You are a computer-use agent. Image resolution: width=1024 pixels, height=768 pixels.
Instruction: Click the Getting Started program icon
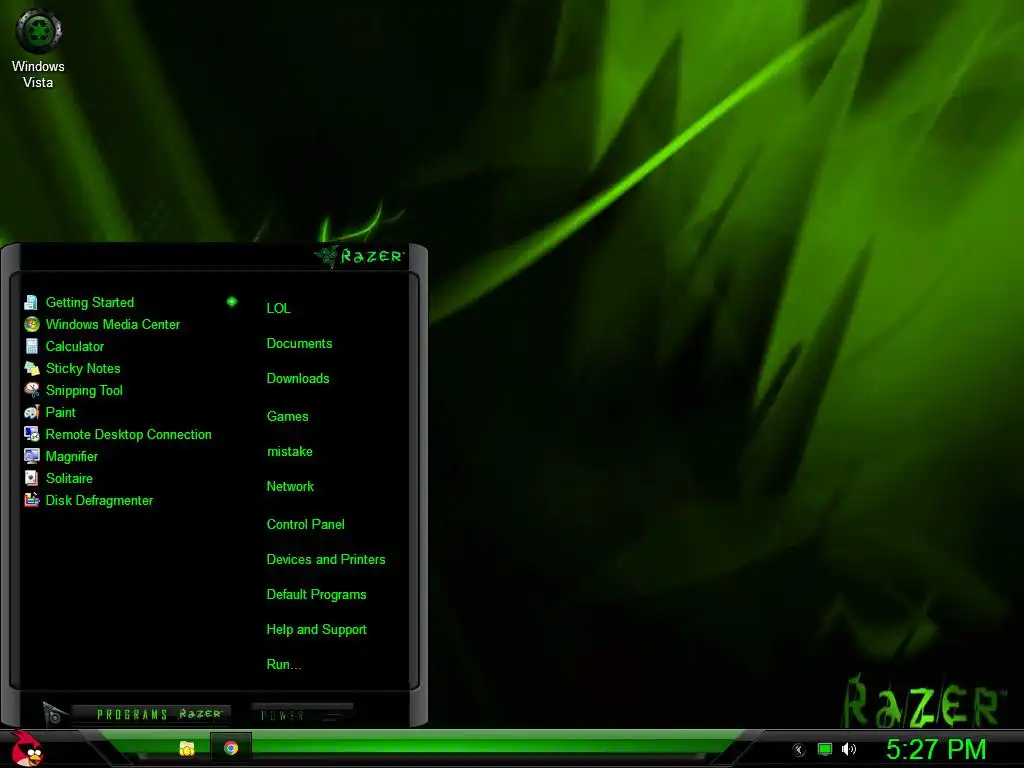[x=31, y=302]
